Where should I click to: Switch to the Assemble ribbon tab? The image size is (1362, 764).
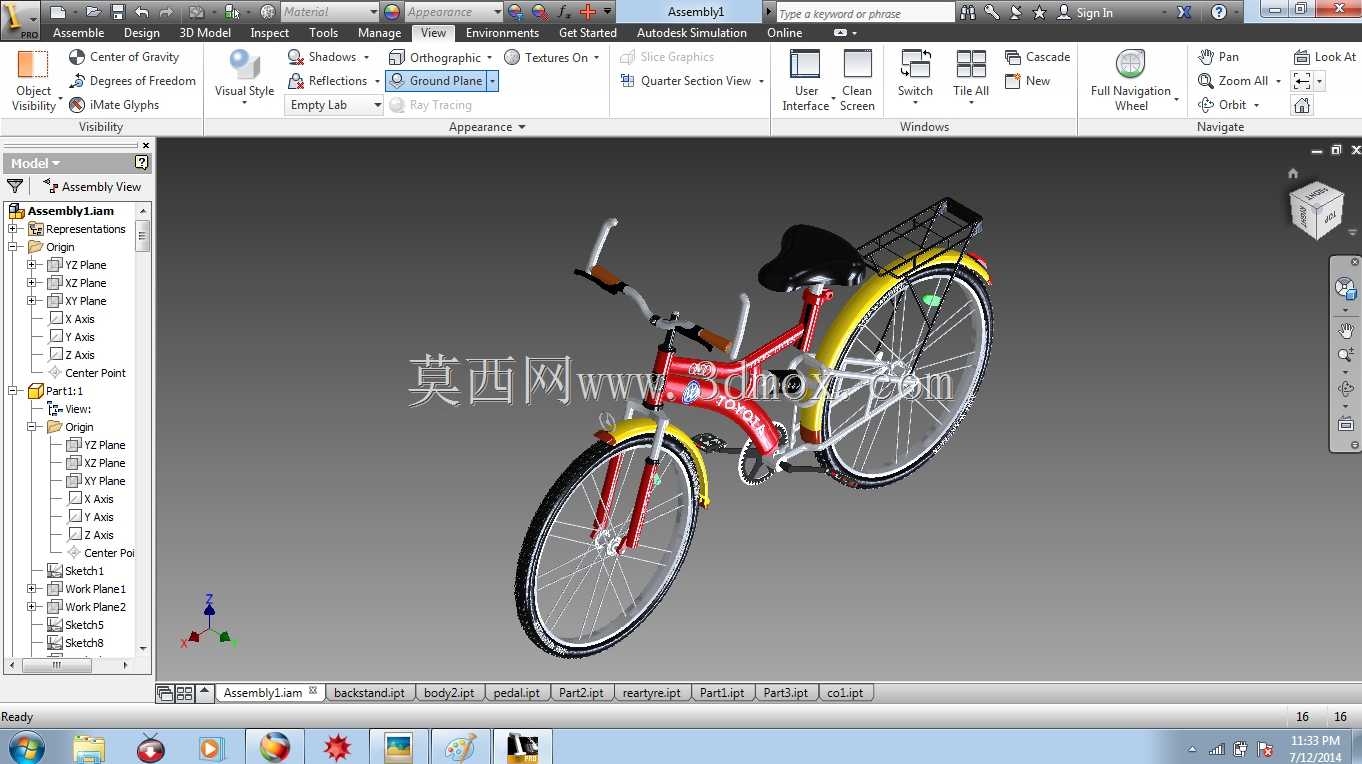point(78,33)
